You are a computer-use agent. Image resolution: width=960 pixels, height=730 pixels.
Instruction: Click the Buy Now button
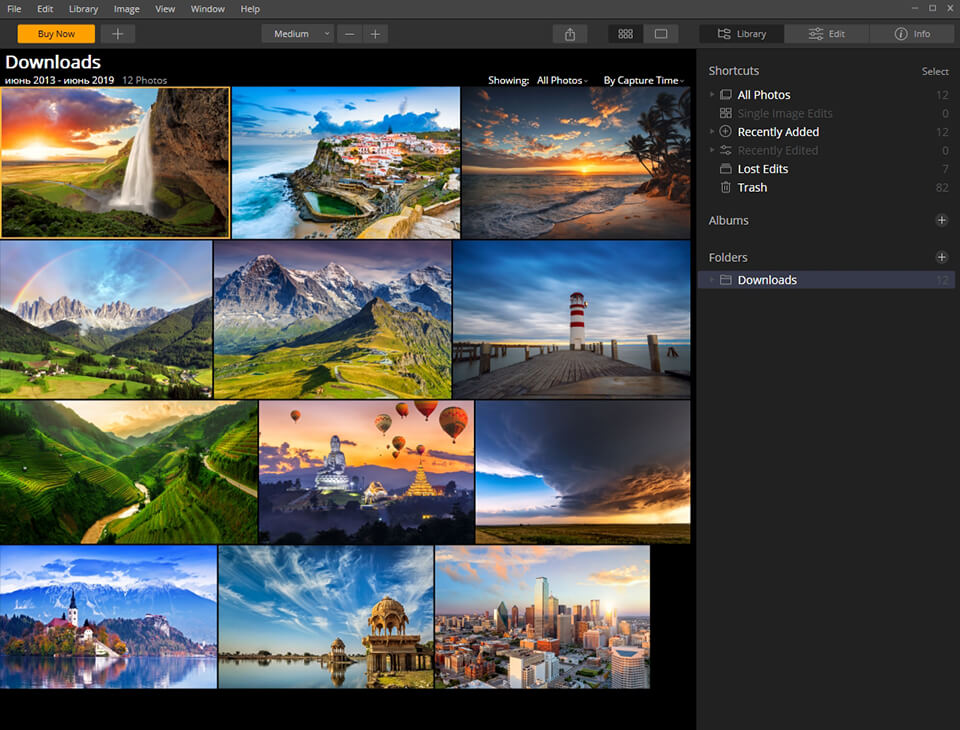[x=55, y=33]
